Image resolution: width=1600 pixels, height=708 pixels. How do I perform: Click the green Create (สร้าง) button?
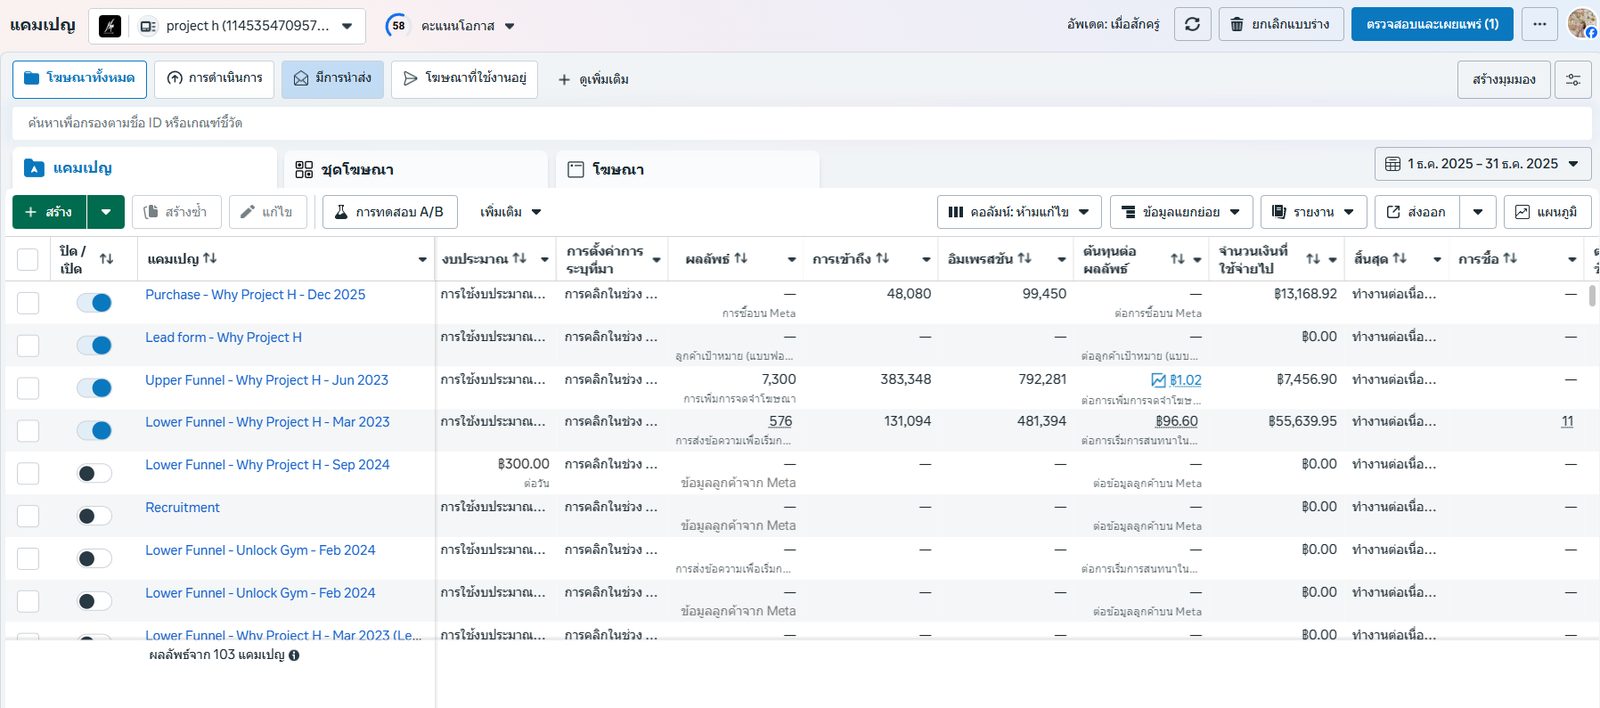click(x=50, y=212)
